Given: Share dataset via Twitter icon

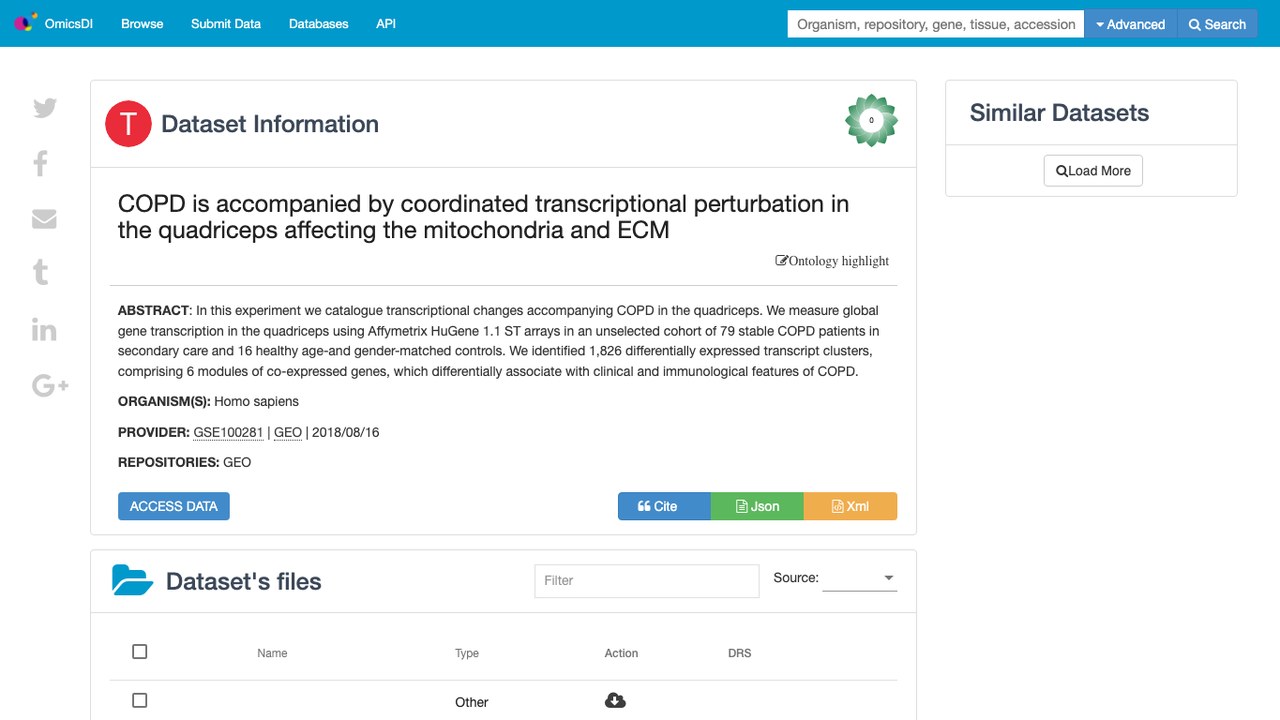Looking at the screenshot, I should (45, 108).
